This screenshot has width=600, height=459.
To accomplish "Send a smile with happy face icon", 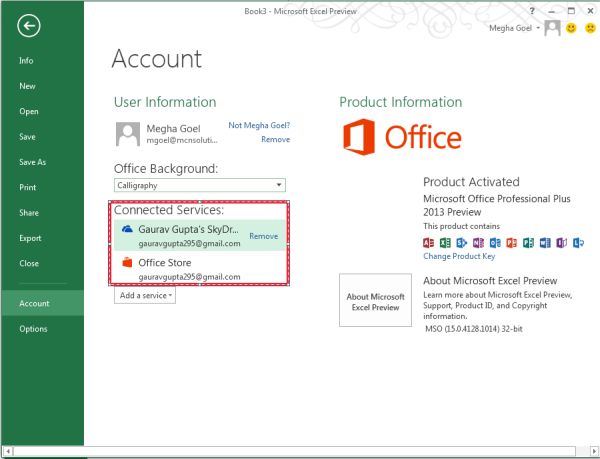I will click(571, 28).
